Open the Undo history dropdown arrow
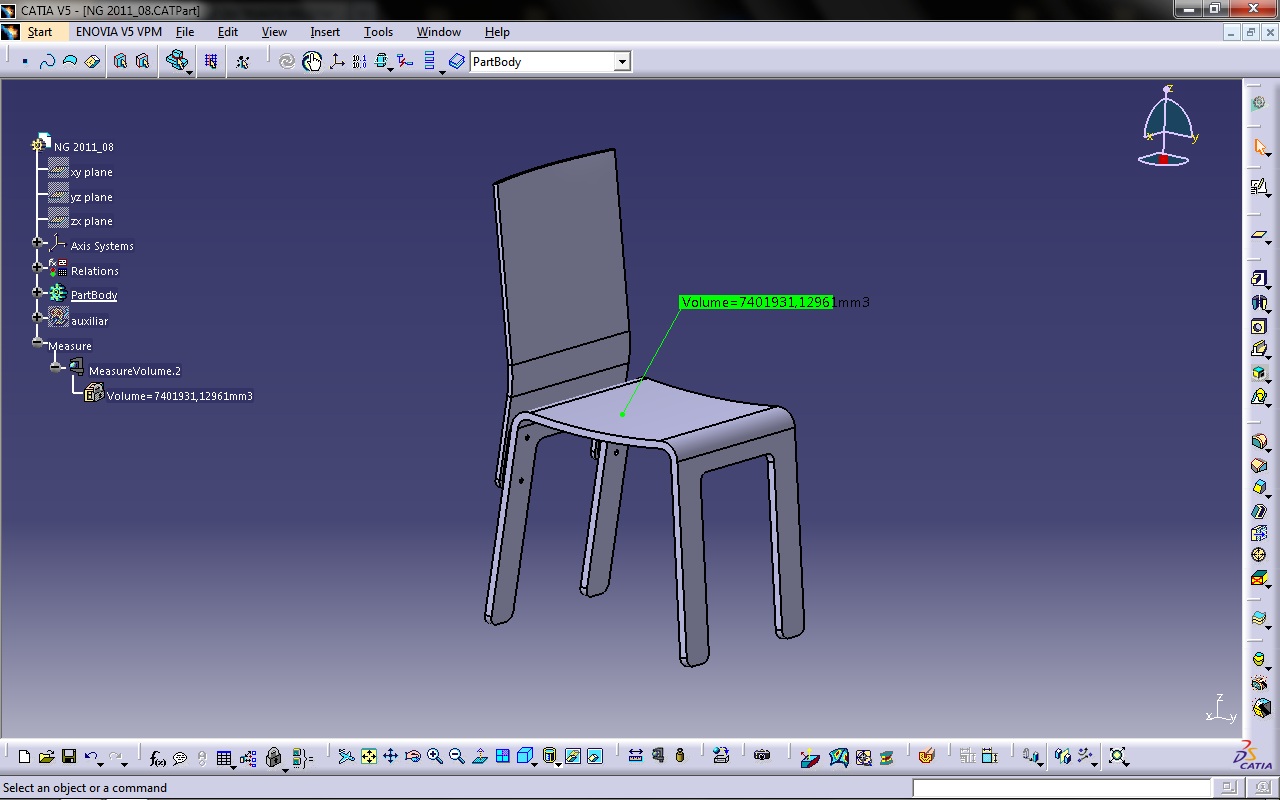Viewport: 1280px width, 800px height. [x=101, y=765]
